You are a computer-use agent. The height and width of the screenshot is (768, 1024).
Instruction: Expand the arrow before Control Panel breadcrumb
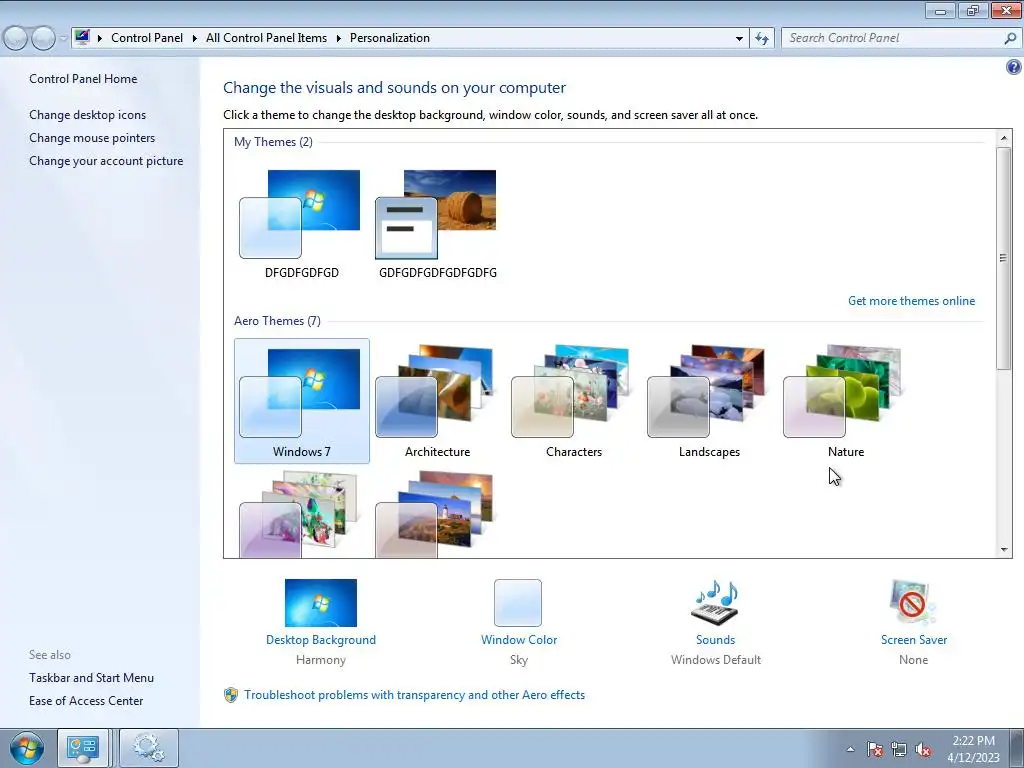100,39
